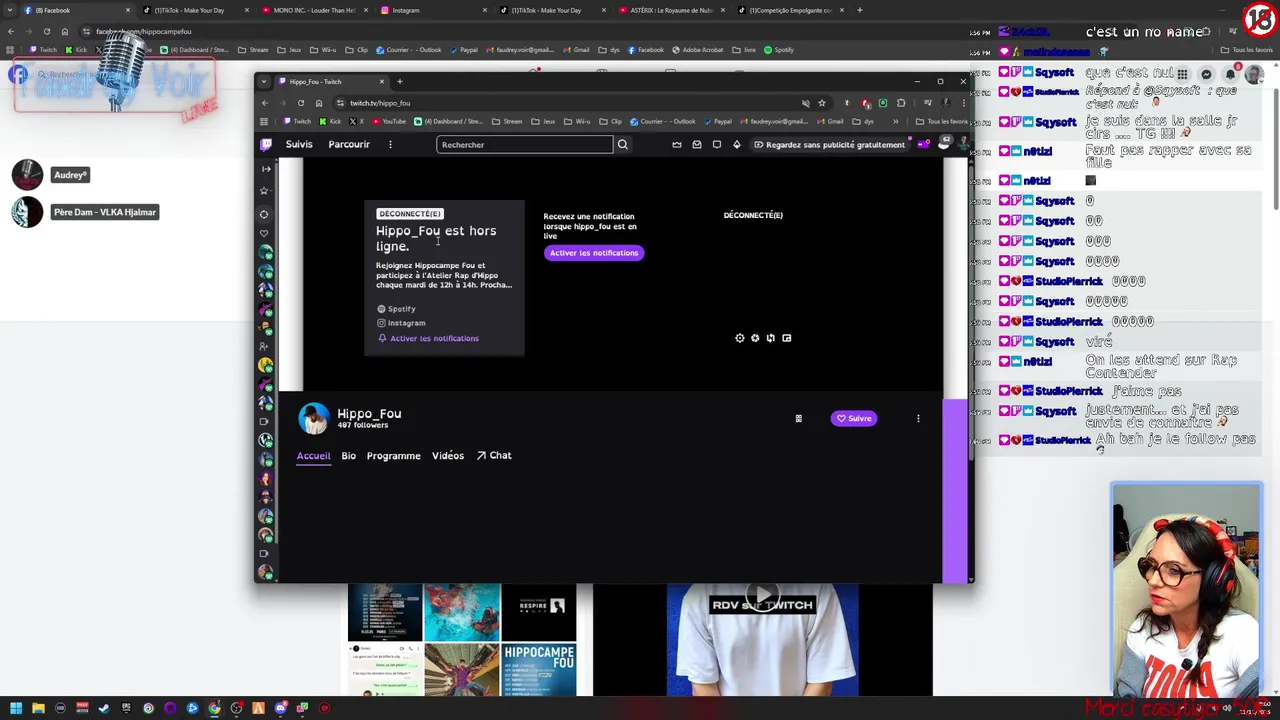The height and width of the screenshot is (720, 1280).
Task: Open the Wii-u bookmarks folder
Action: click(577, 122)
